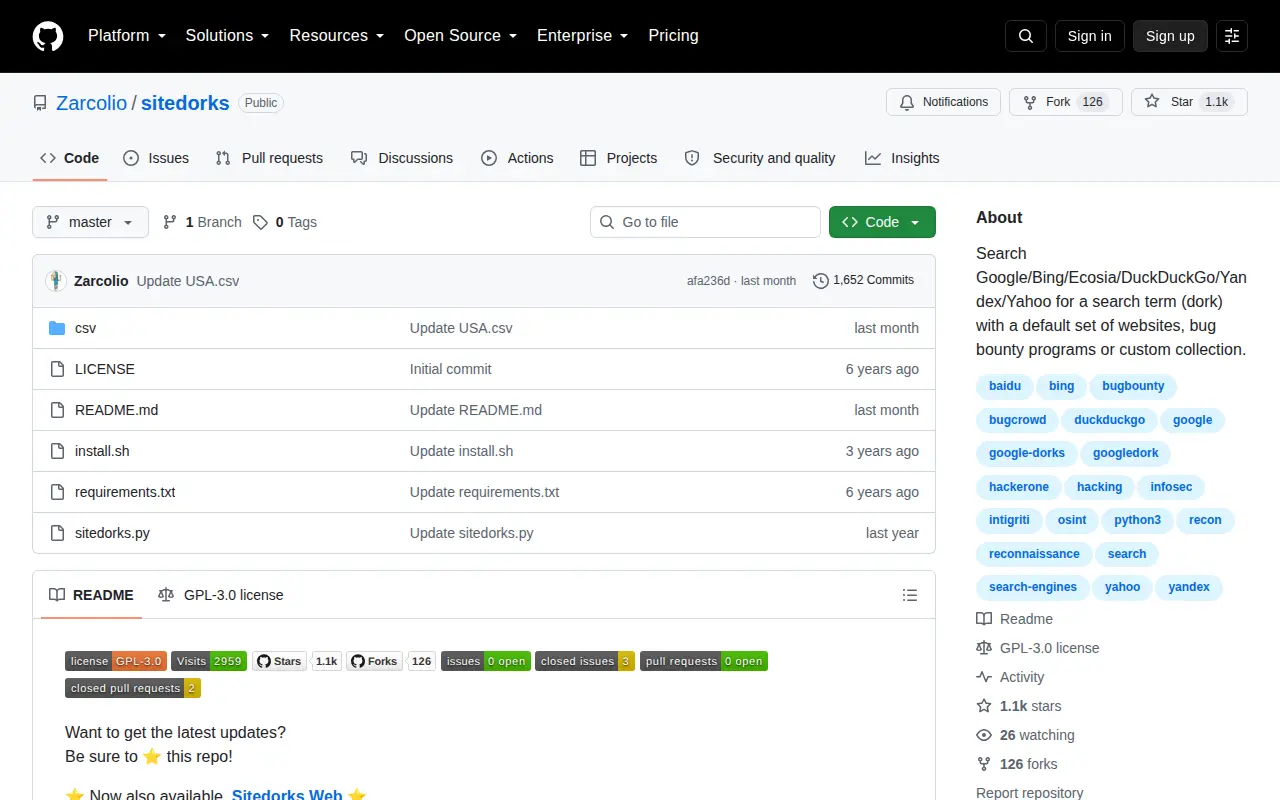
Task: Switch to the Issues tab
Action: coord(156,158)
